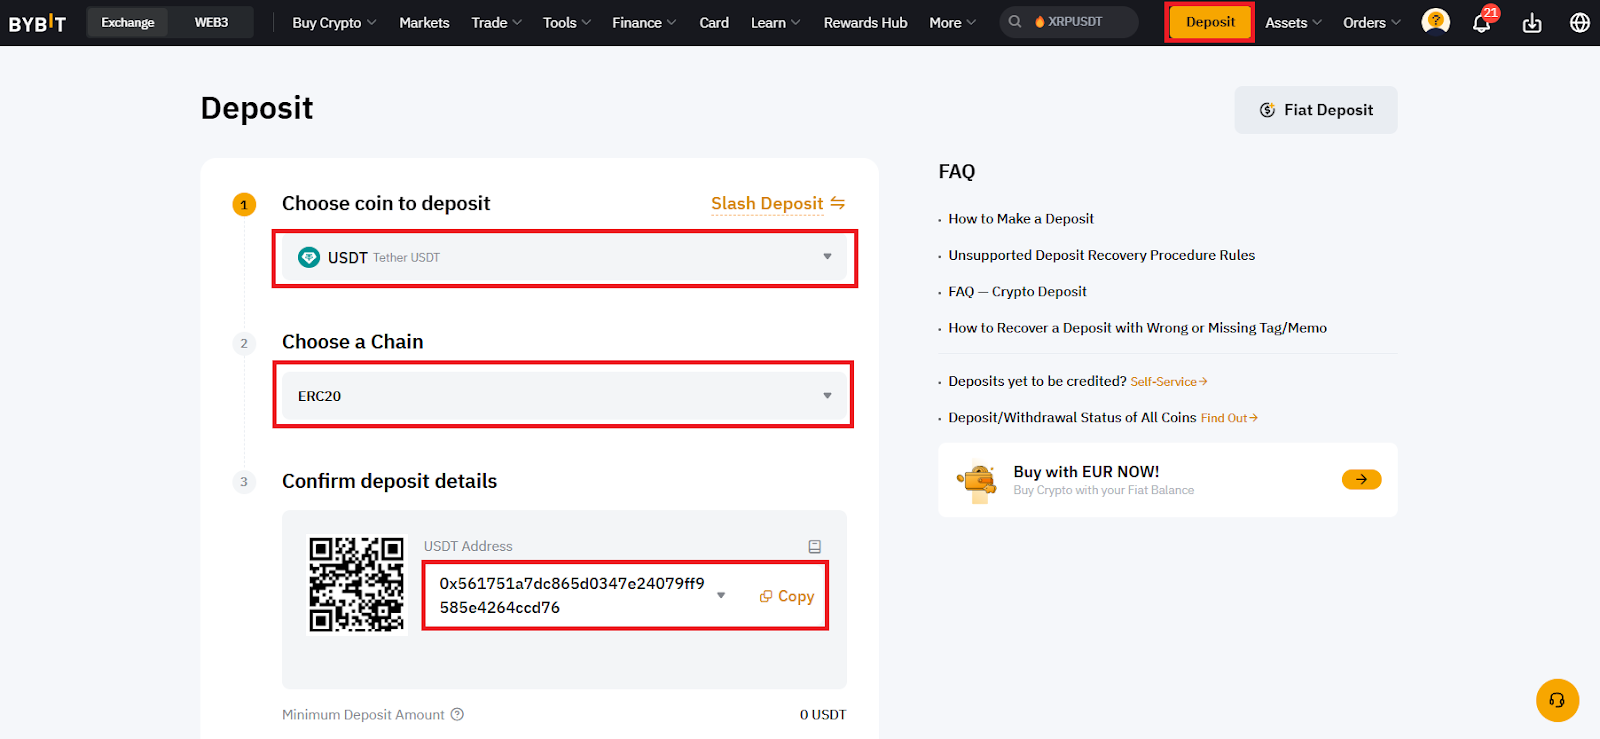Open Wrong or Missing Tag/Memo recovery link

coord(1138,328)
